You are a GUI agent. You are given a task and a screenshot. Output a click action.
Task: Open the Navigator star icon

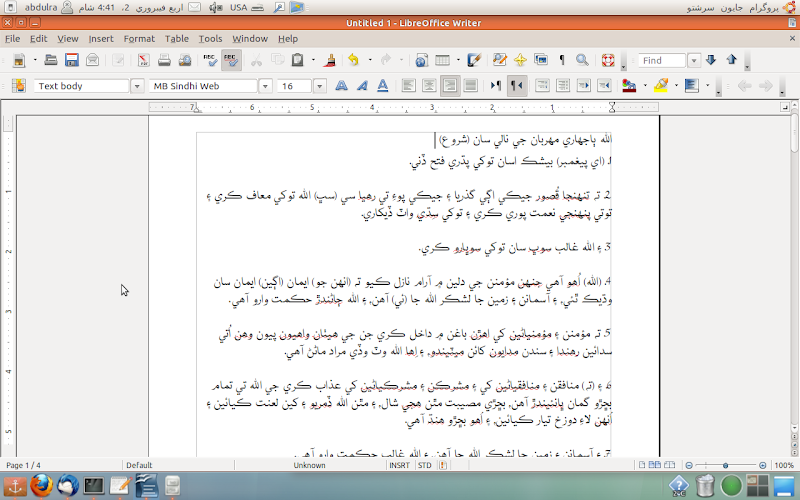click(520, 60)
